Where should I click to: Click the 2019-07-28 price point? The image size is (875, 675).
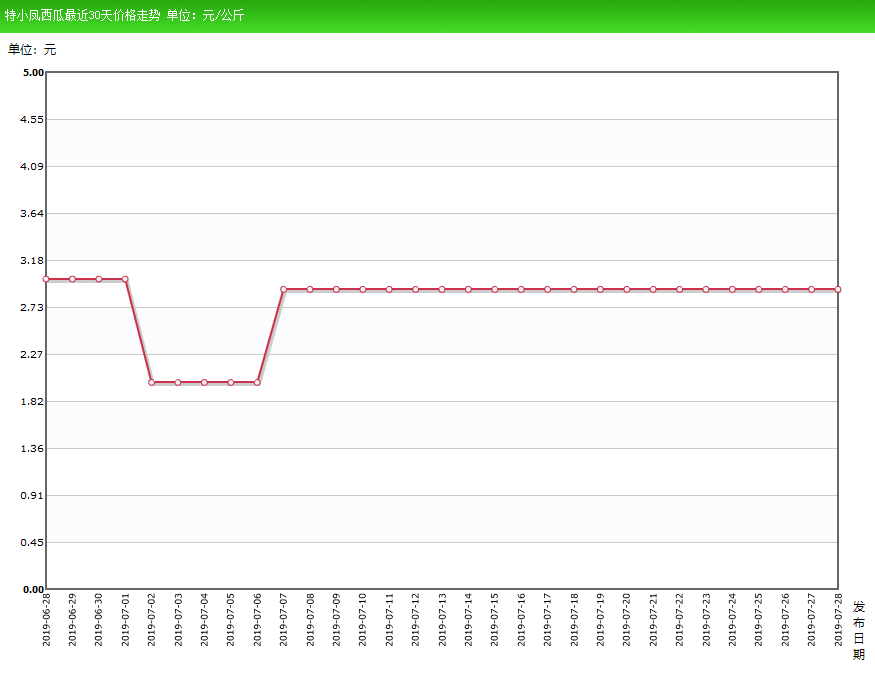click(x=838, y=290)
